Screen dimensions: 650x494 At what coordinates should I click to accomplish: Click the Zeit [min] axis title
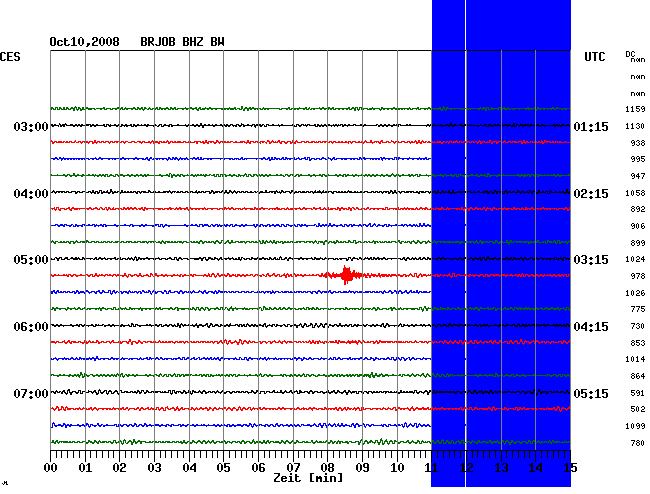pyautogui.click(x=308, y=478)
